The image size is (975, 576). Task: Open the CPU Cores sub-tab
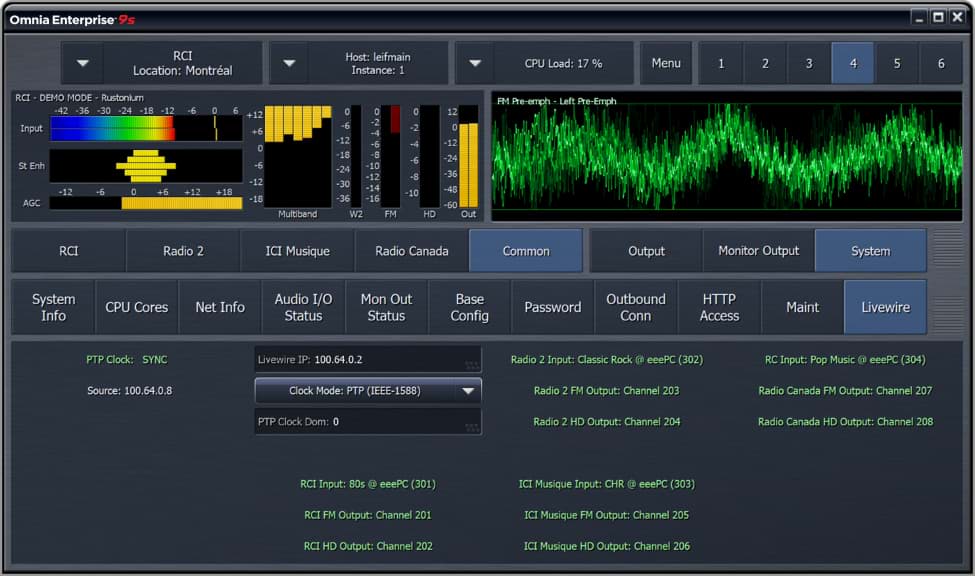point(137,307)
